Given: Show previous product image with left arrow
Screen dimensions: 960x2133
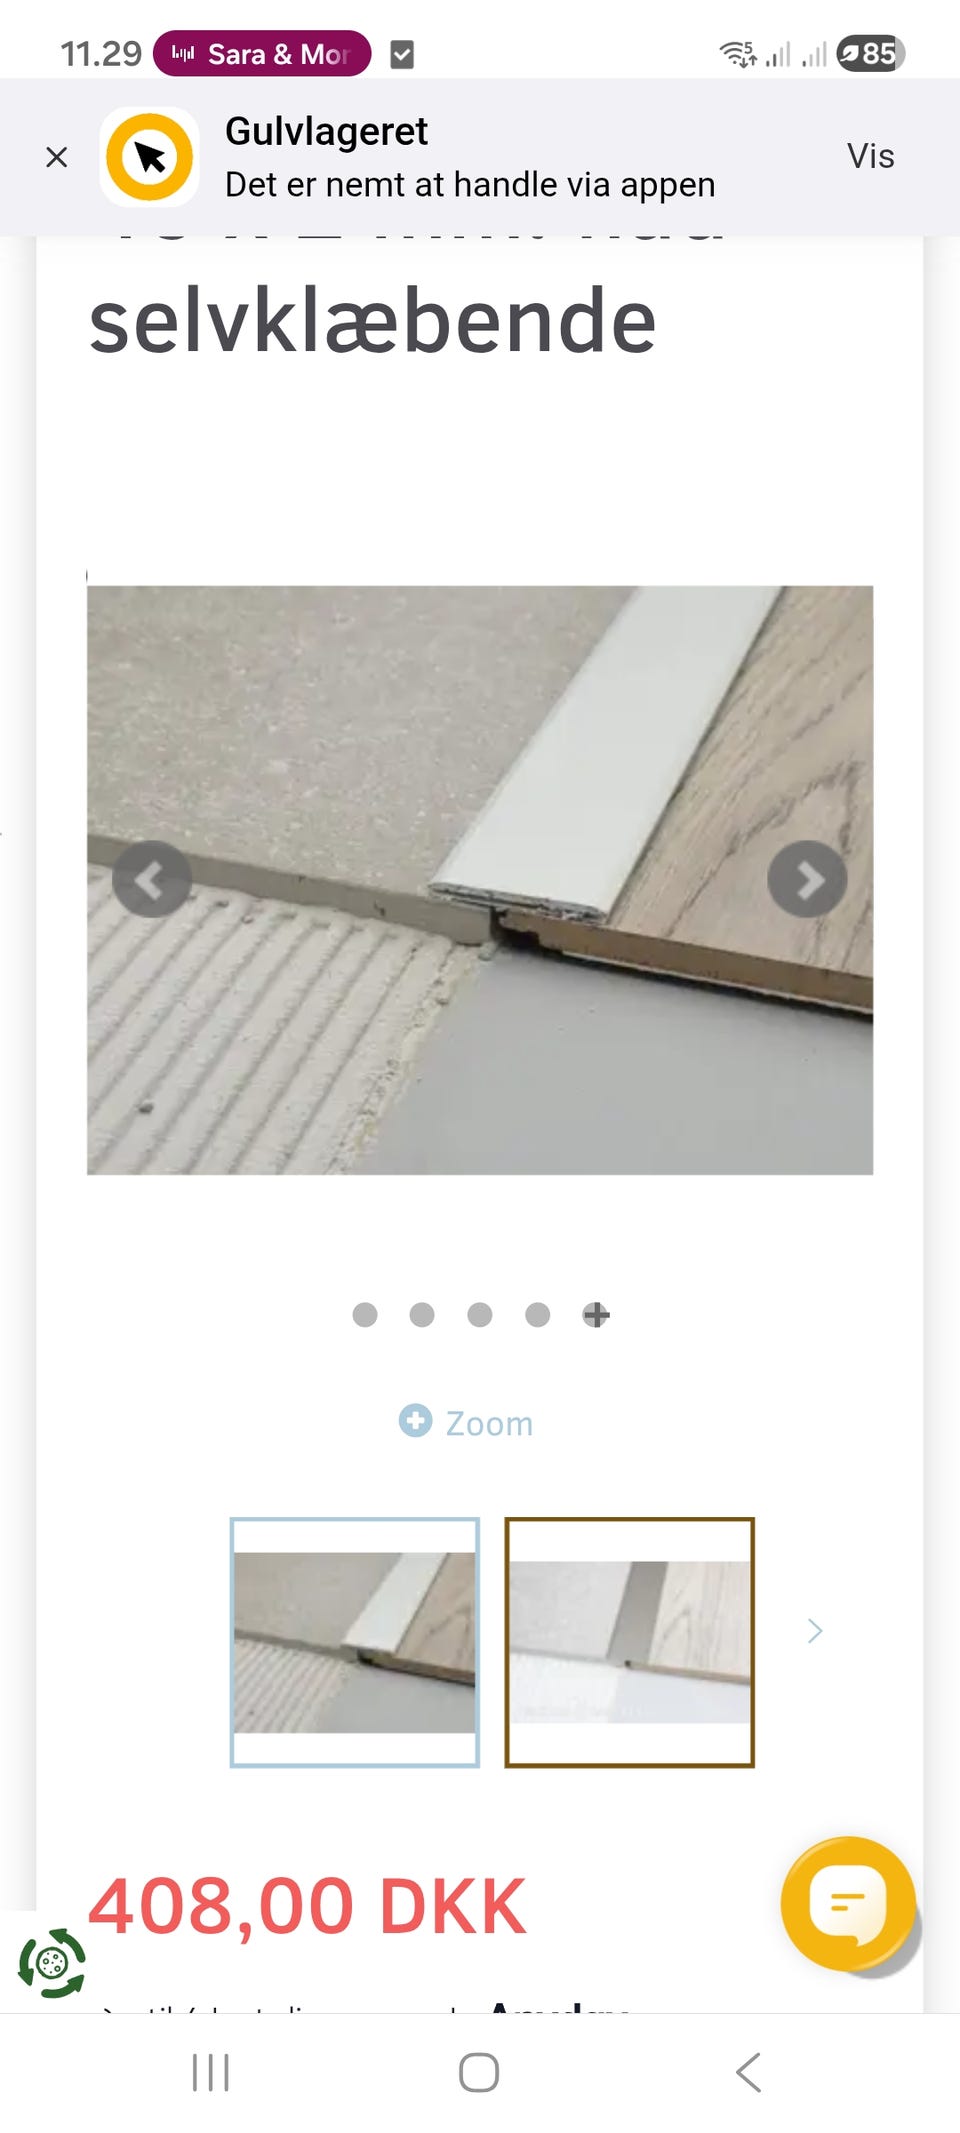Looking at the screenshot, I should click(152, 879).
